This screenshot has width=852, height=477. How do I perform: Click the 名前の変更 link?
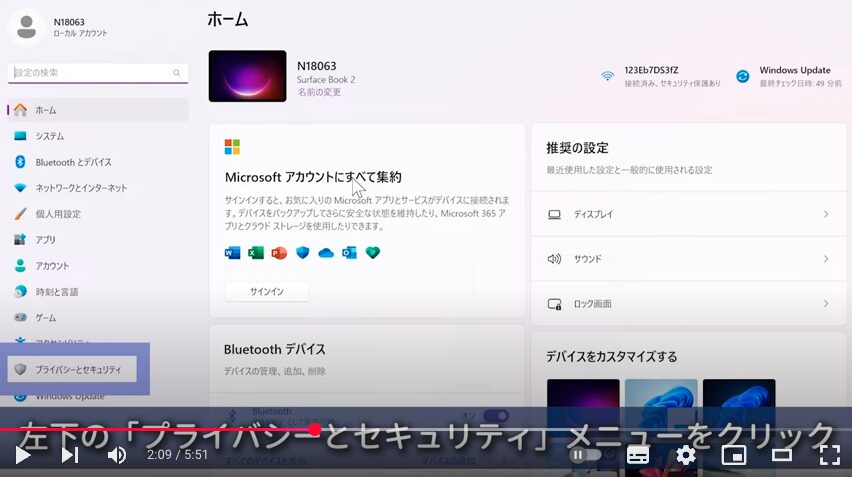tap(319, 92)
